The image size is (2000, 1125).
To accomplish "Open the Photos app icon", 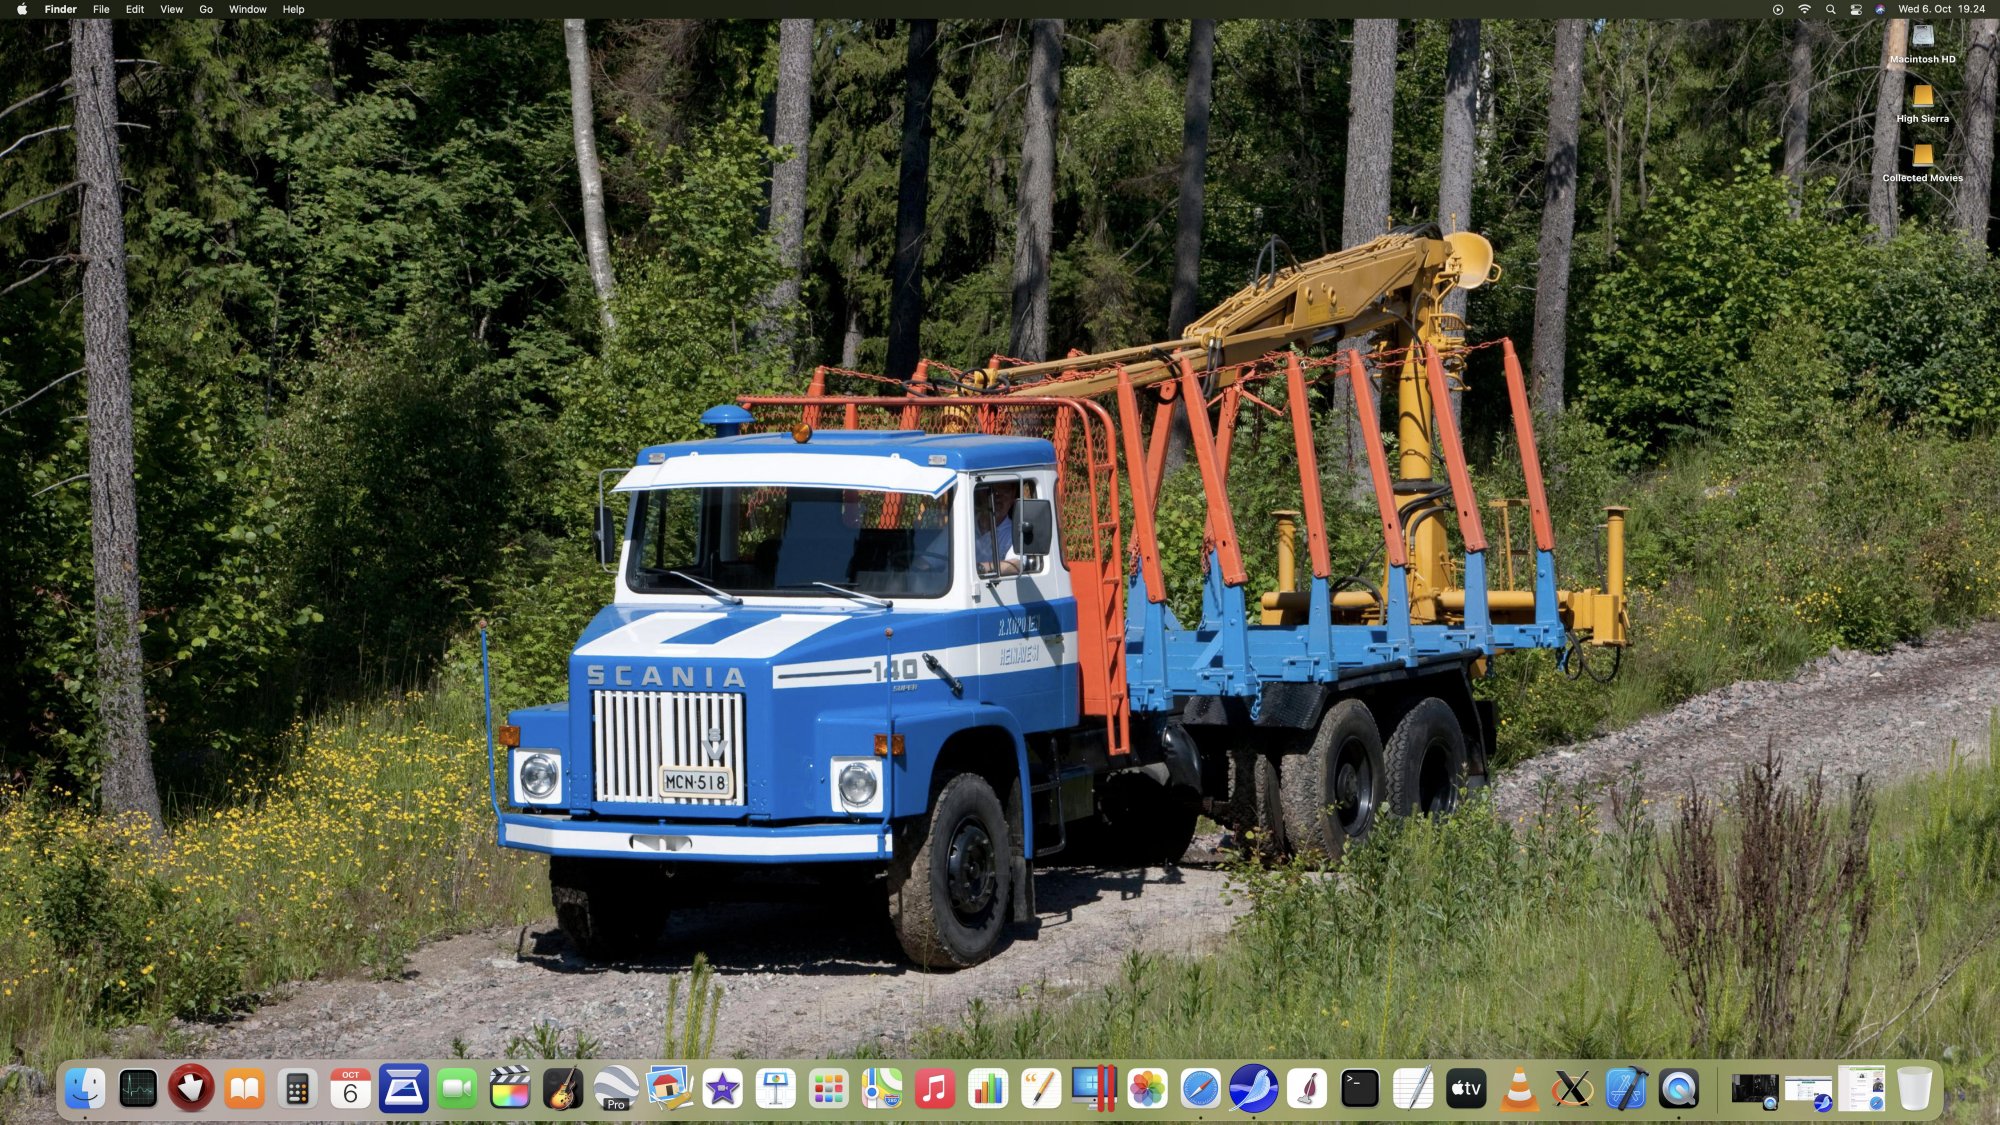I will tap(1147, 1089).
